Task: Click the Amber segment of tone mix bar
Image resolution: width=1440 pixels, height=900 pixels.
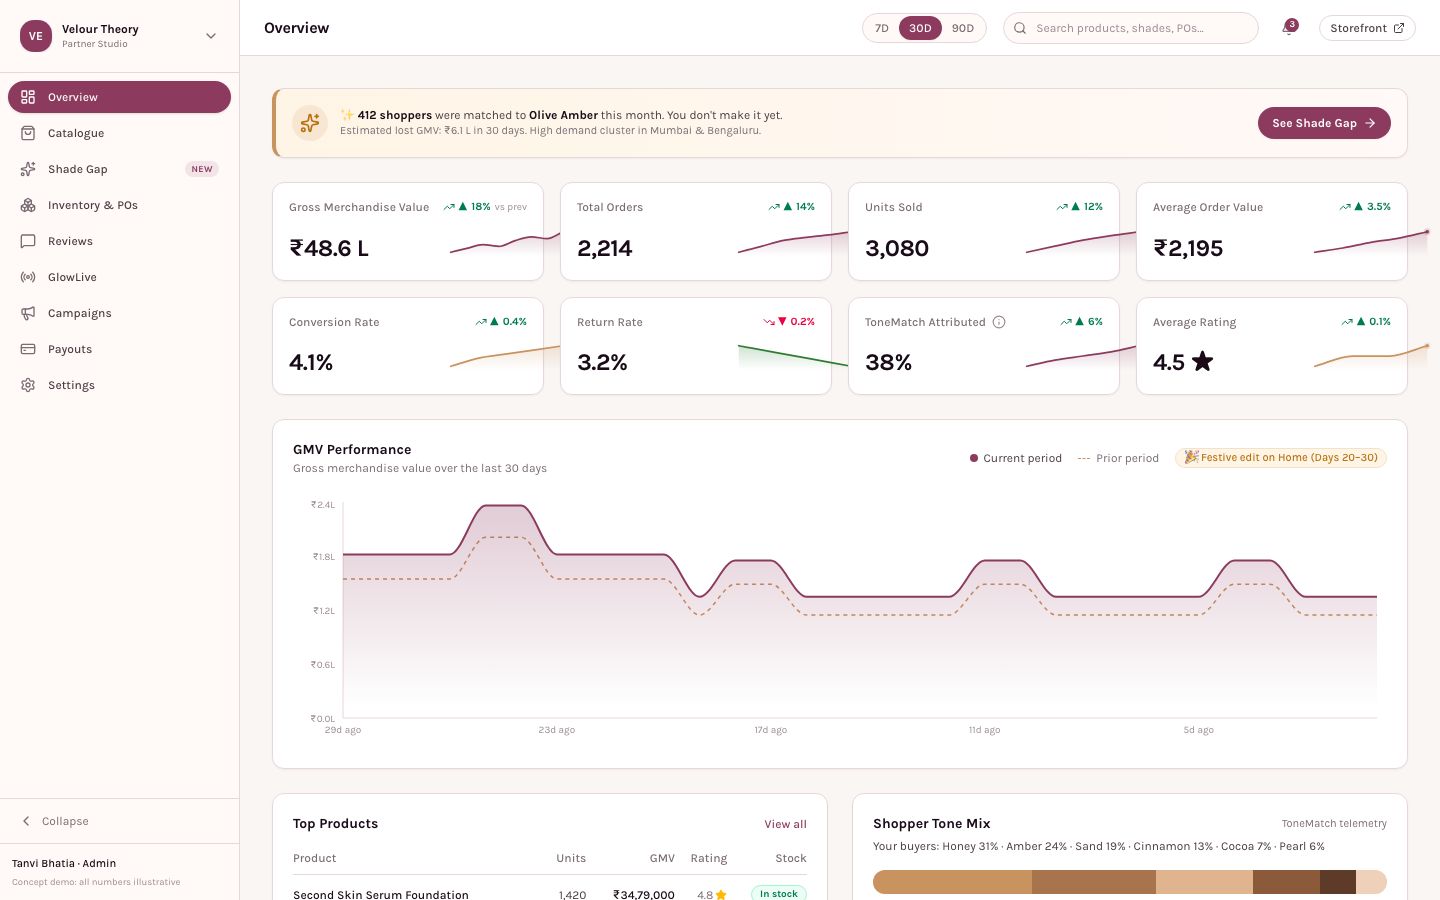Action: tap(1094, 881)
